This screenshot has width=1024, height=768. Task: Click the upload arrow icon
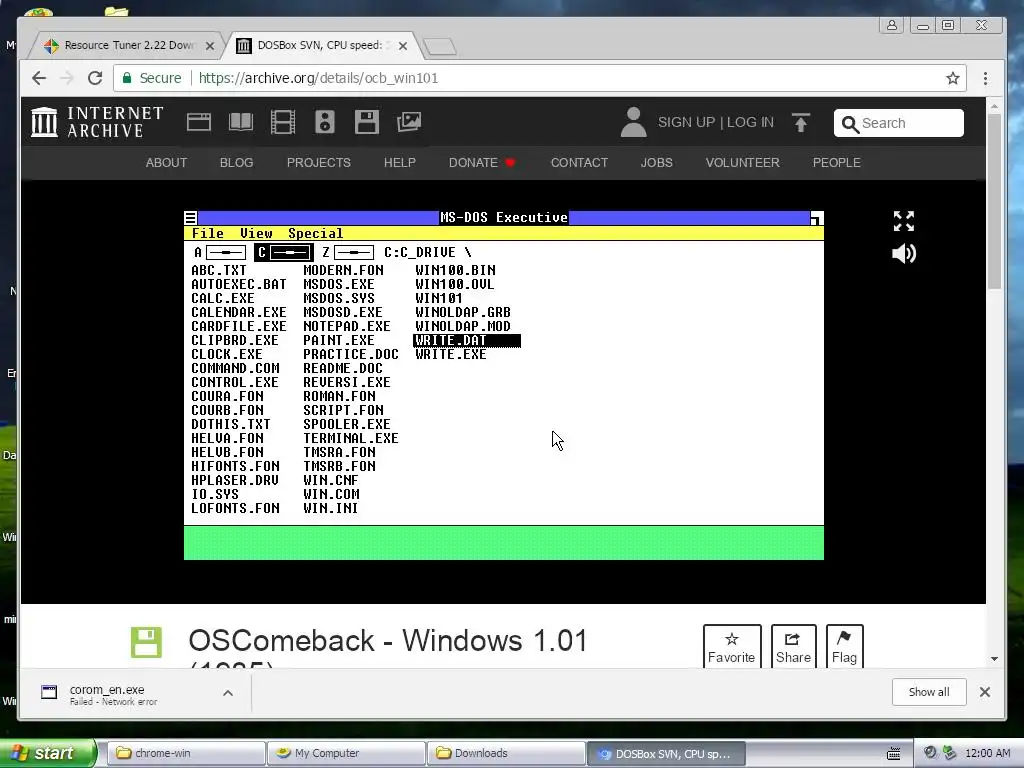(x=801, y=122)
